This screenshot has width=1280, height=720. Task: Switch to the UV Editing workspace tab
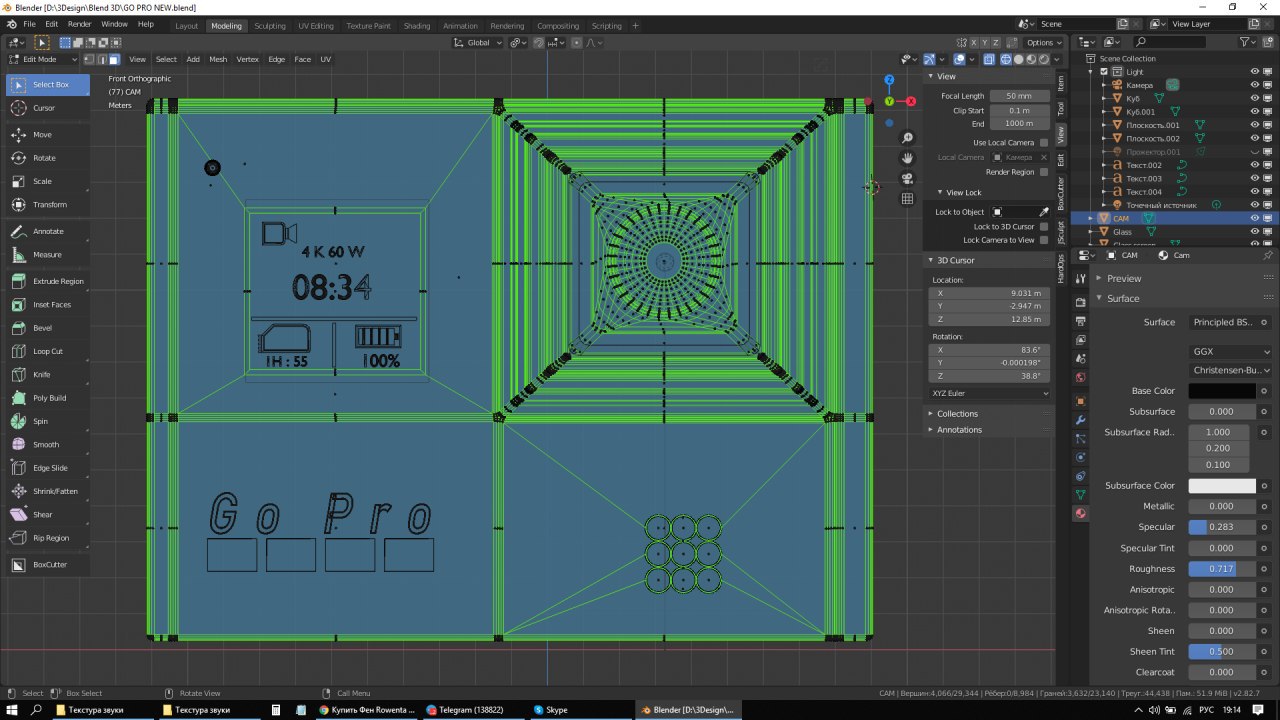pyautogui.click(x=316, y=26)
